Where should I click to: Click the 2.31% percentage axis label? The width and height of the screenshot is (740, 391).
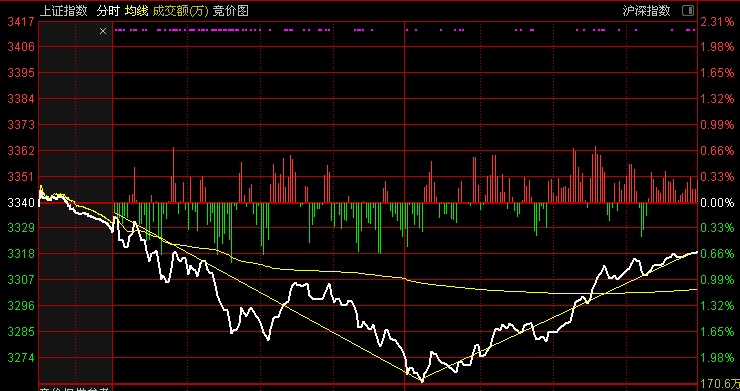coord(717,22)
